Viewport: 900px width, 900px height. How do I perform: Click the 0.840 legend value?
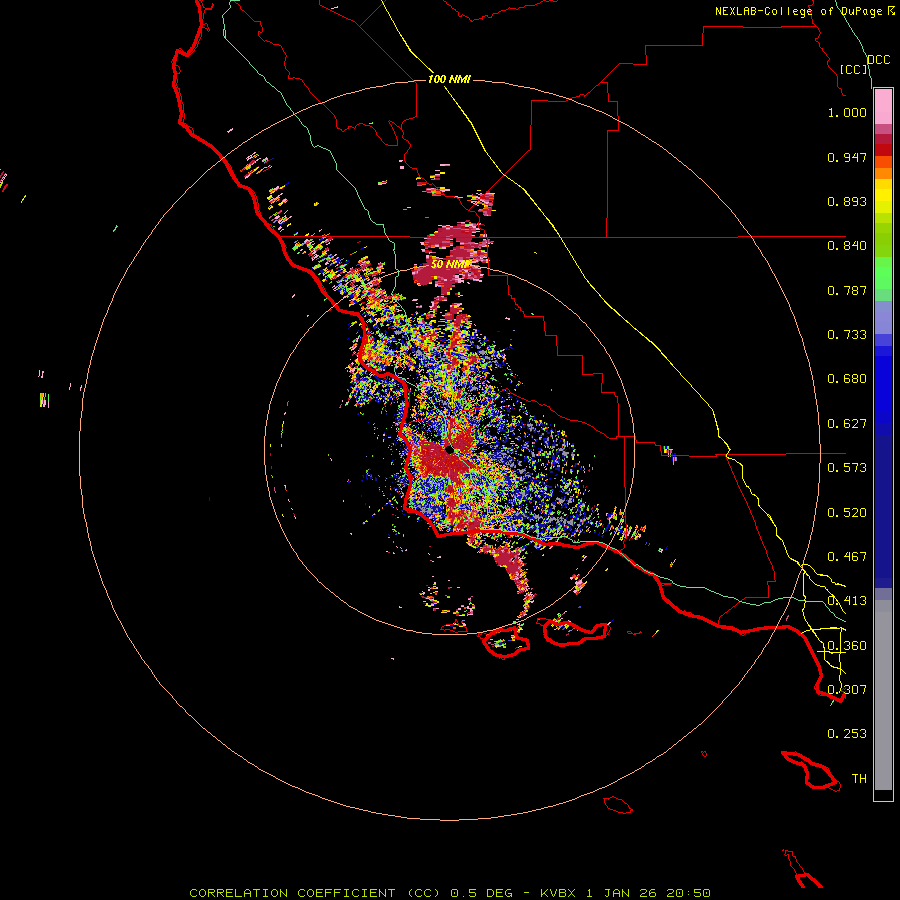click(847, 246)
